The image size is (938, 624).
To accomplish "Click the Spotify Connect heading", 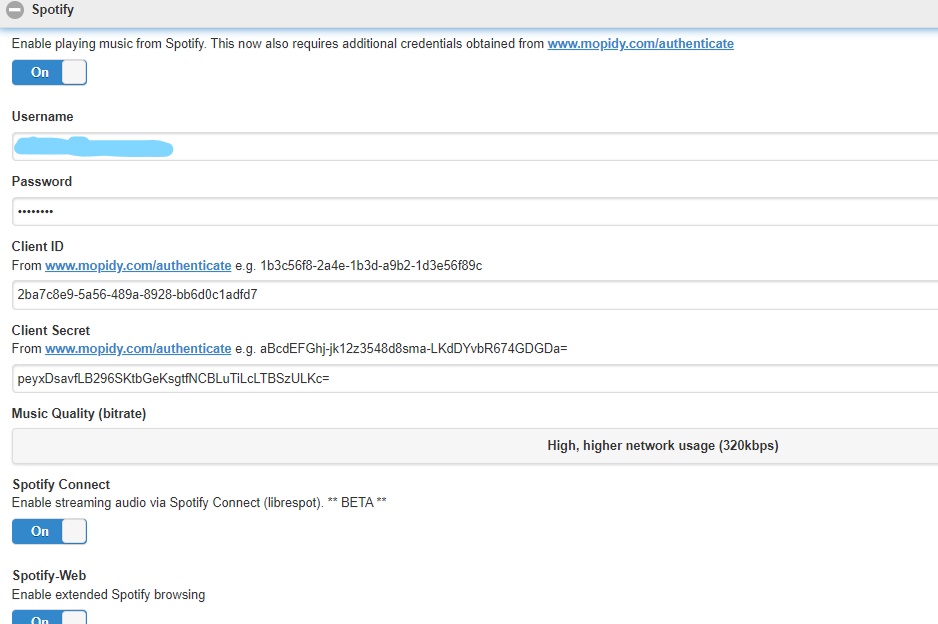I will tap(61, 485).
